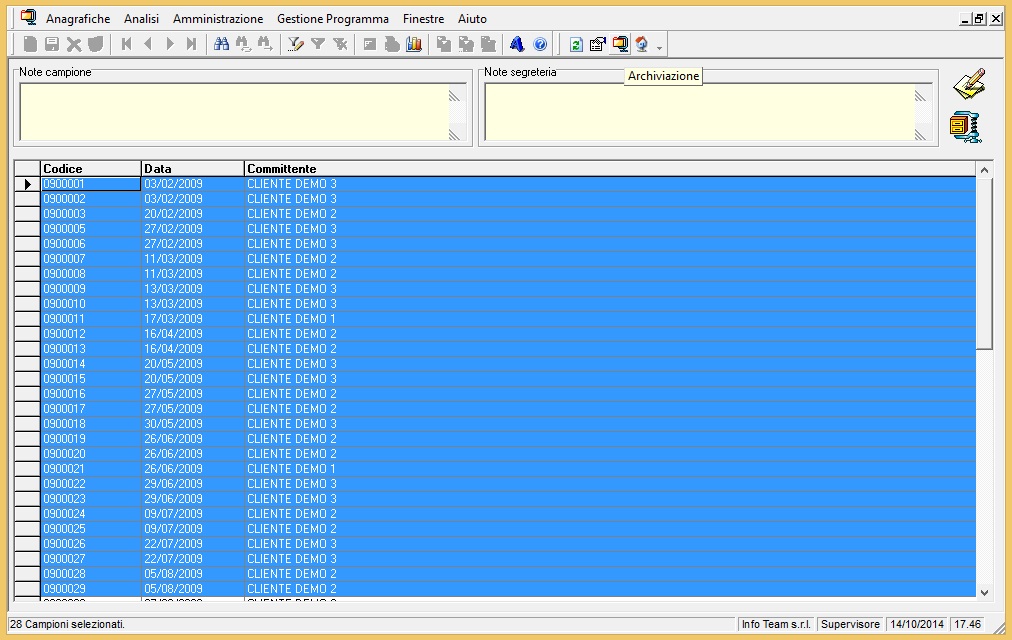Viewport: 1012px width, 640px height.
Task: Click the '28 Campioni selezionati.' status text
Action: click(x=68, y=625)
